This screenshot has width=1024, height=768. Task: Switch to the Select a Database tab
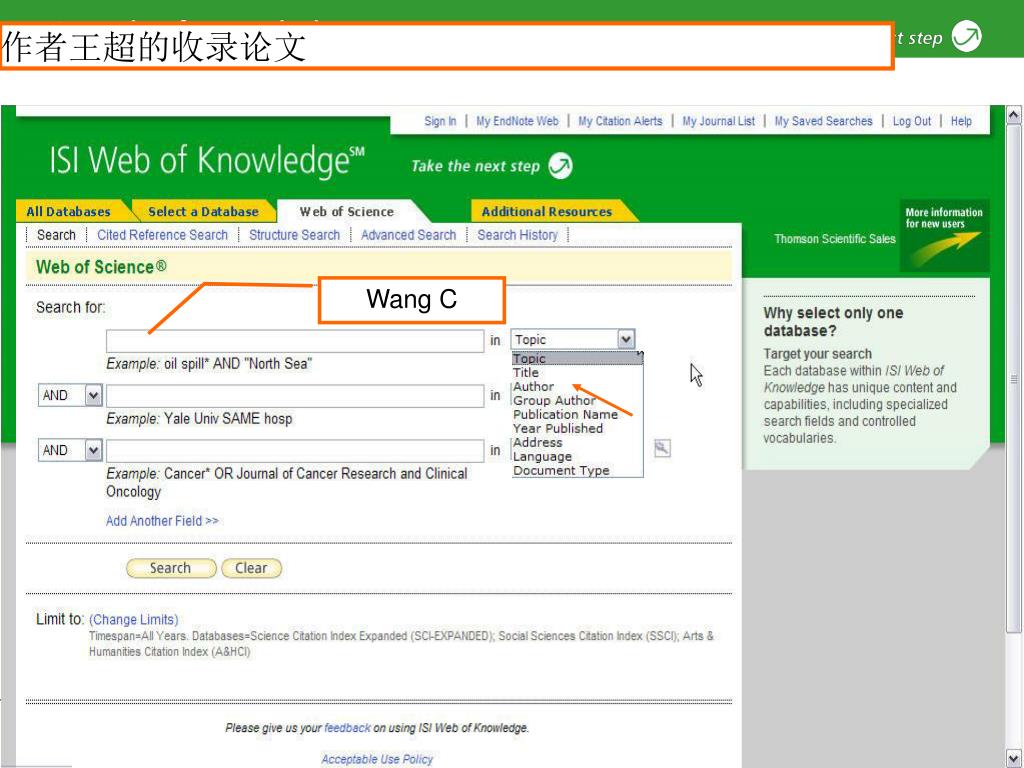tap(203, 212)
